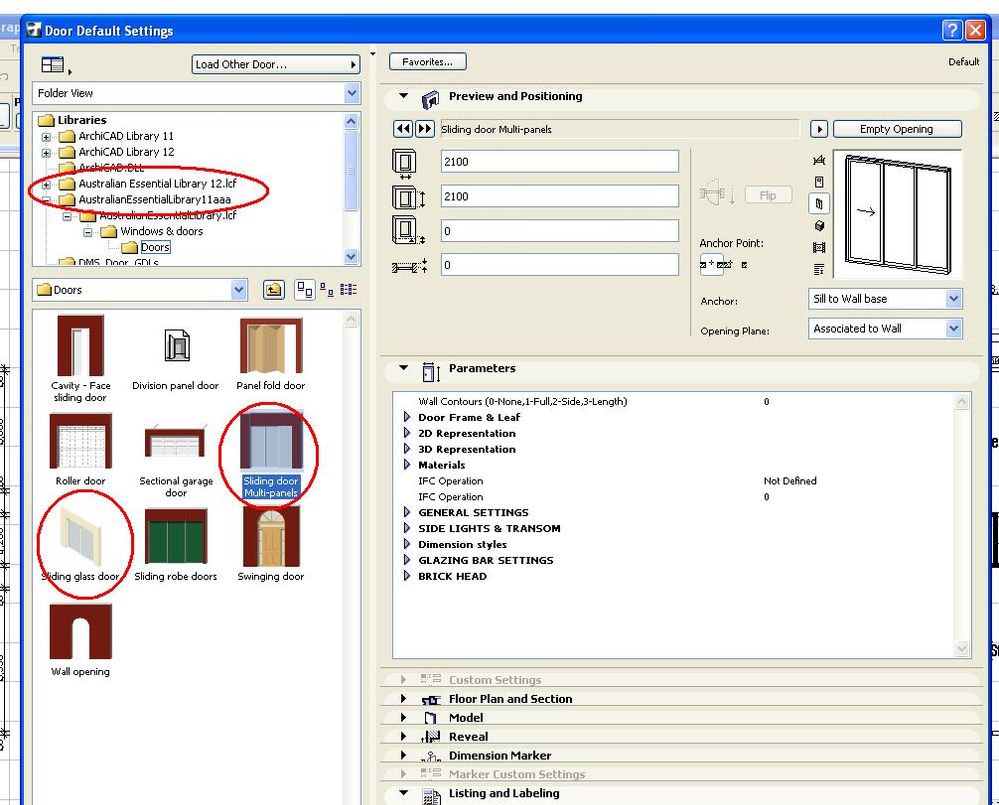Collapse Preview and Positioning panel

403,96
